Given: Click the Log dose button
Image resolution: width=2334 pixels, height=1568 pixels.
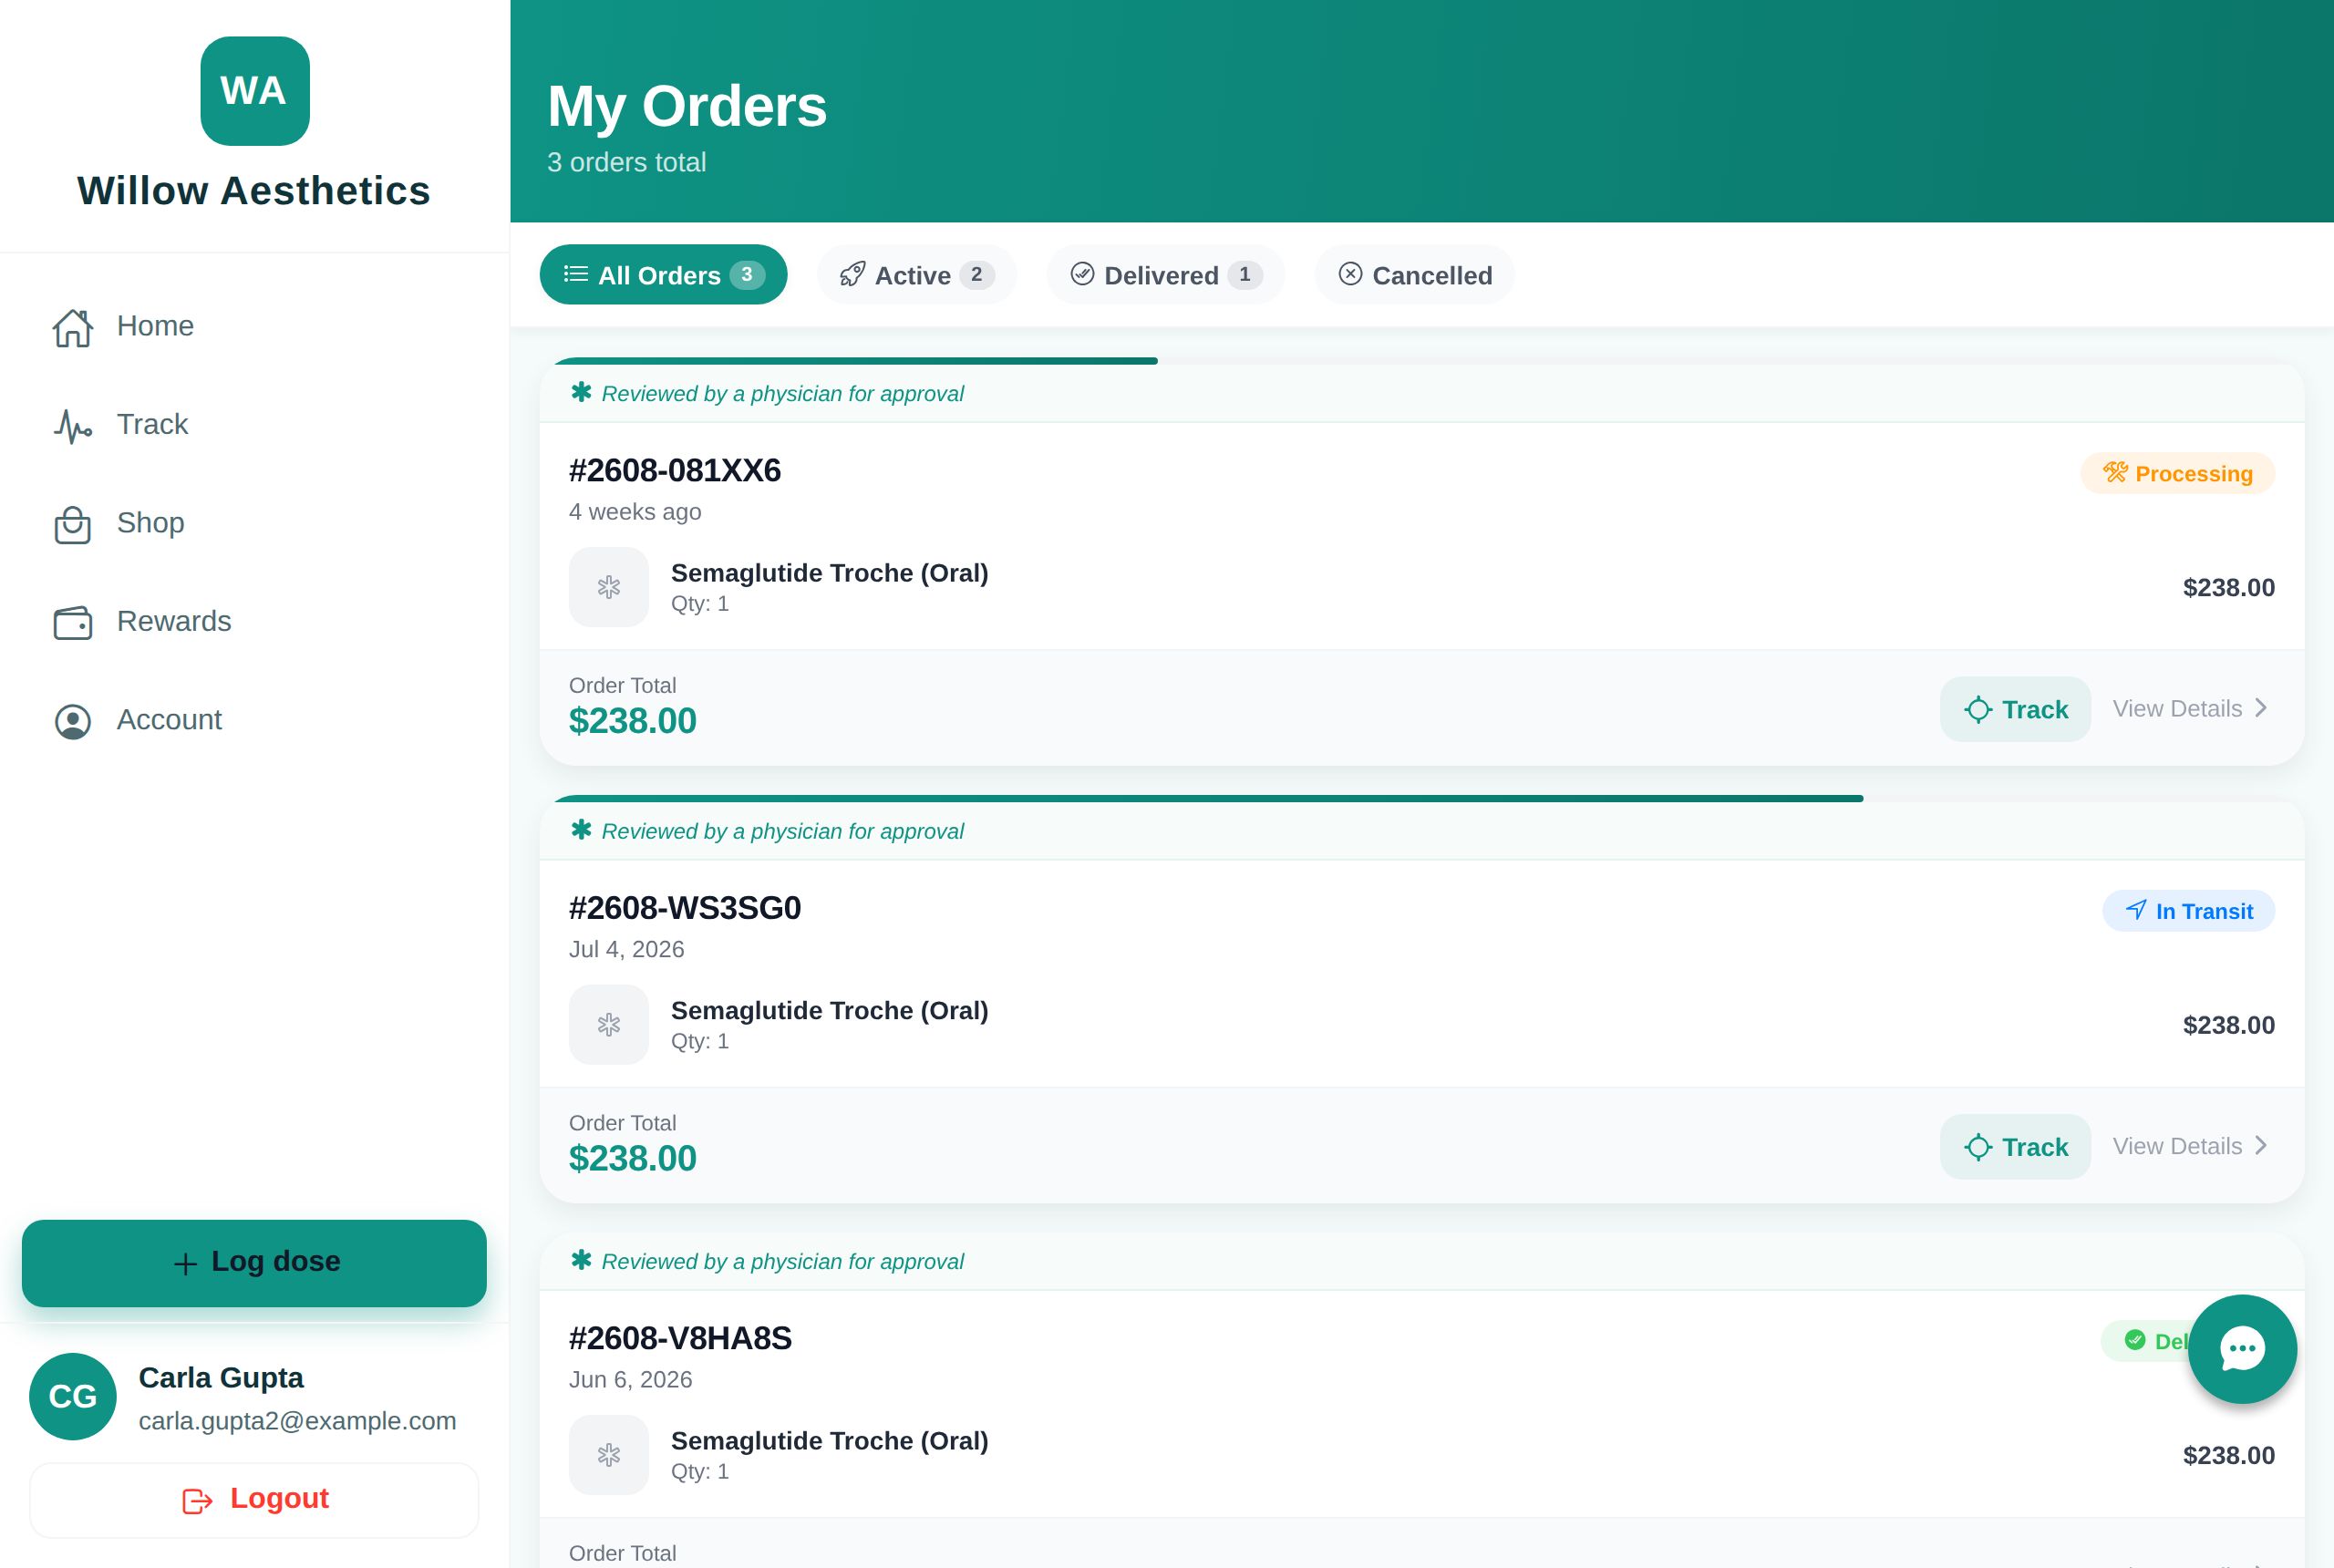Looking at the screenshot, I should coord(255,1263).
